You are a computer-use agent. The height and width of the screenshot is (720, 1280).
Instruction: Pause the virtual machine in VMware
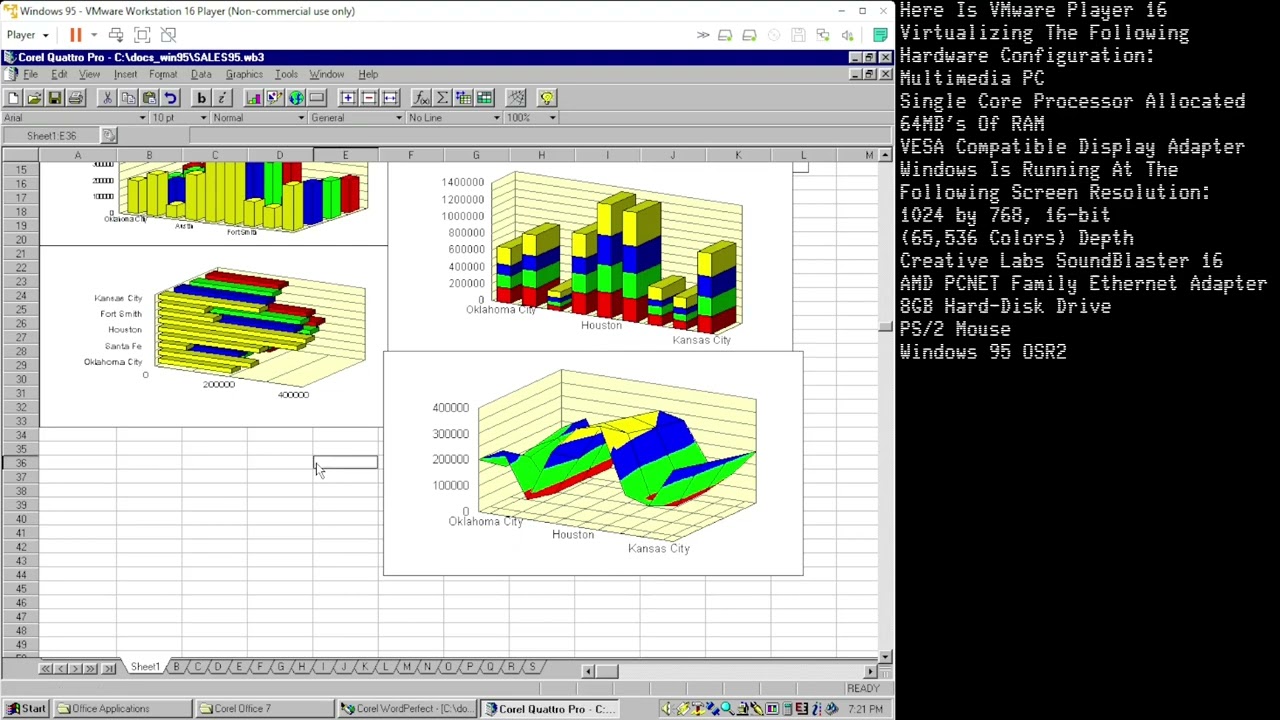click(x=75, y=36)
